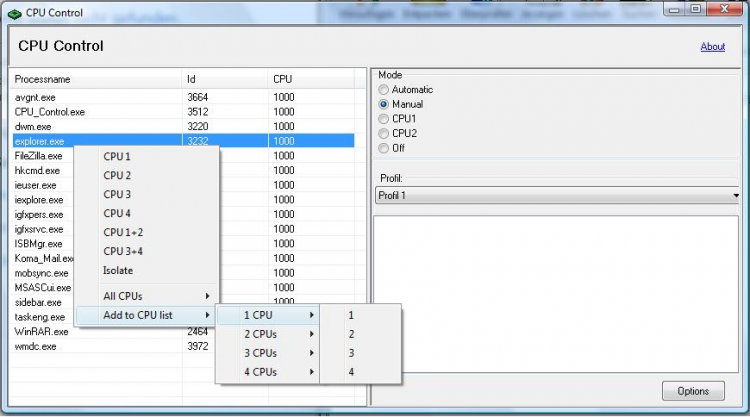Choose CPU 1 from context menu

pos(147,156)
